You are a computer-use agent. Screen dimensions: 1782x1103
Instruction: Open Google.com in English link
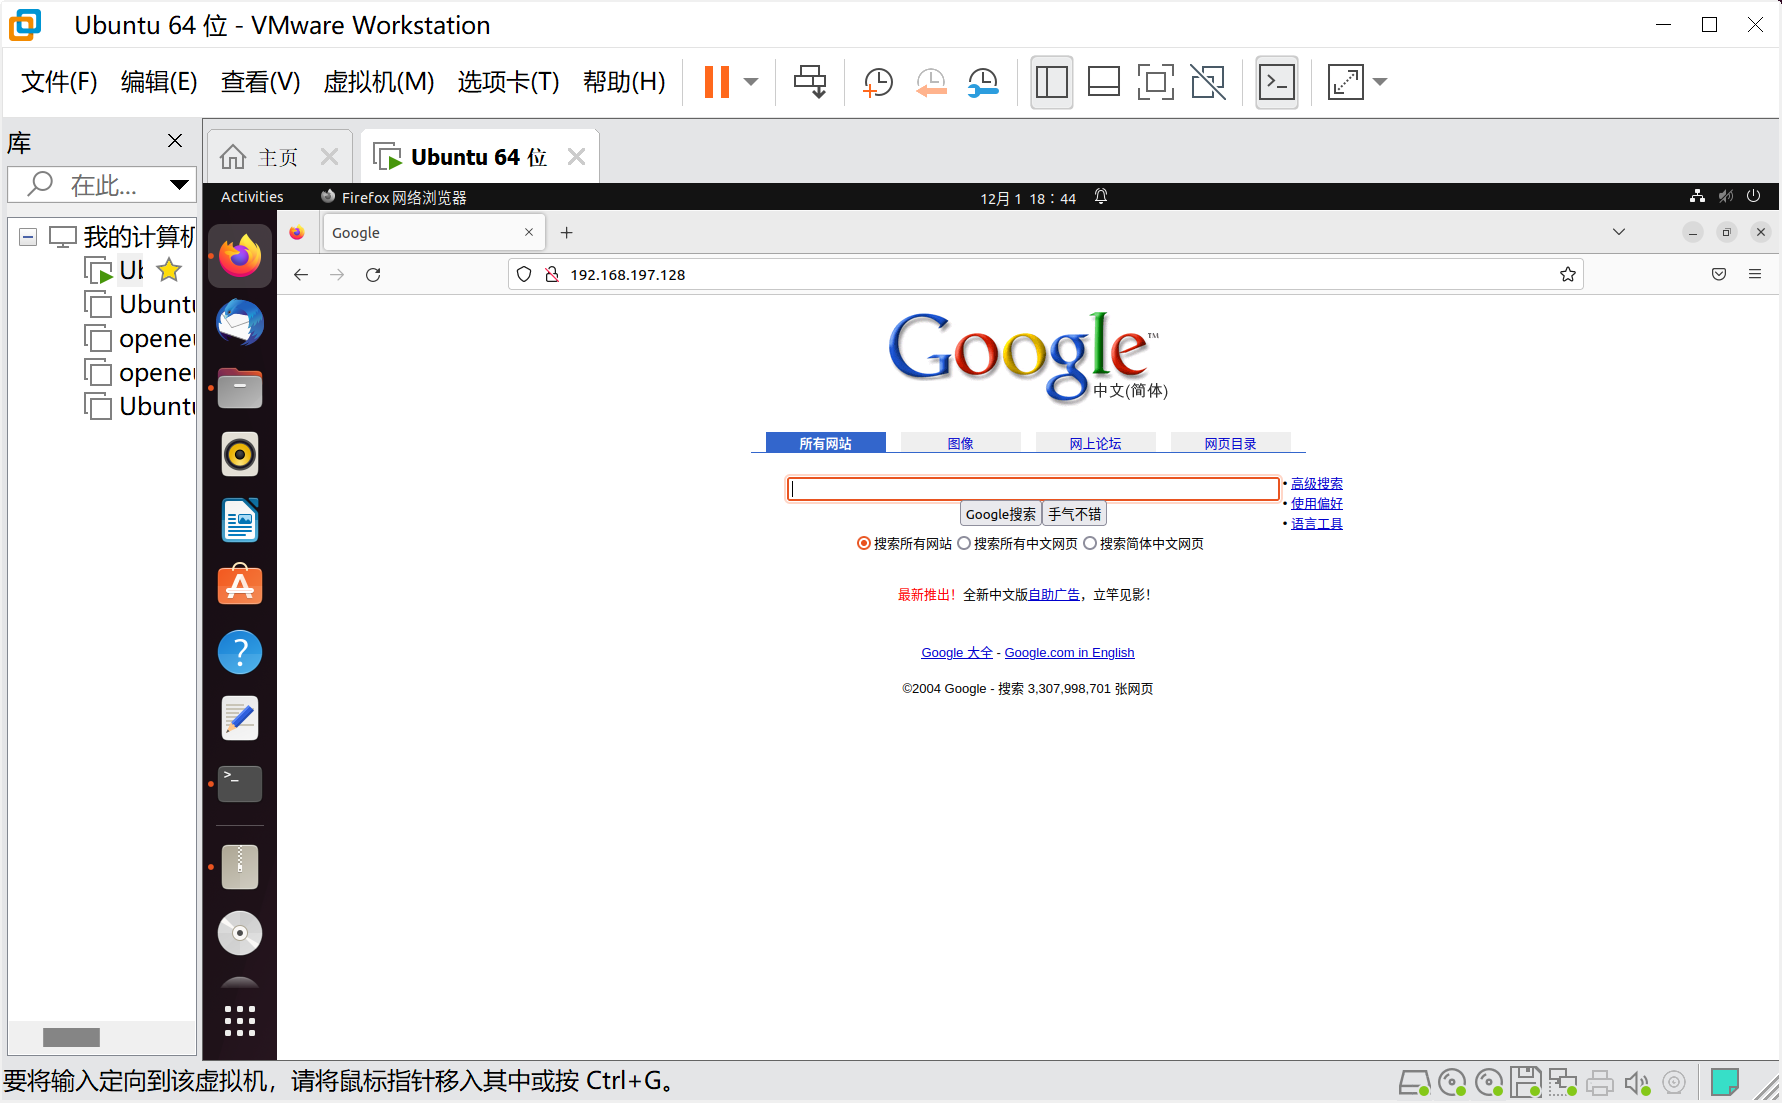pos(1069,653)
